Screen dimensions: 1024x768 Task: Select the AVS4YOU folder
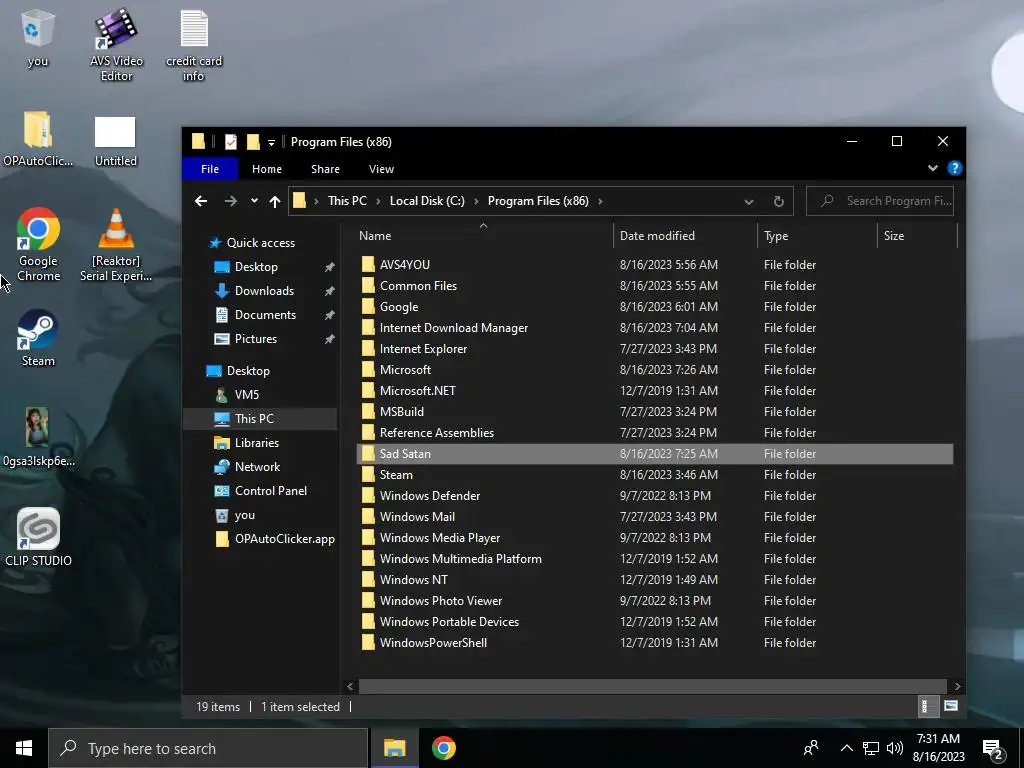click(x=655, y=264)
